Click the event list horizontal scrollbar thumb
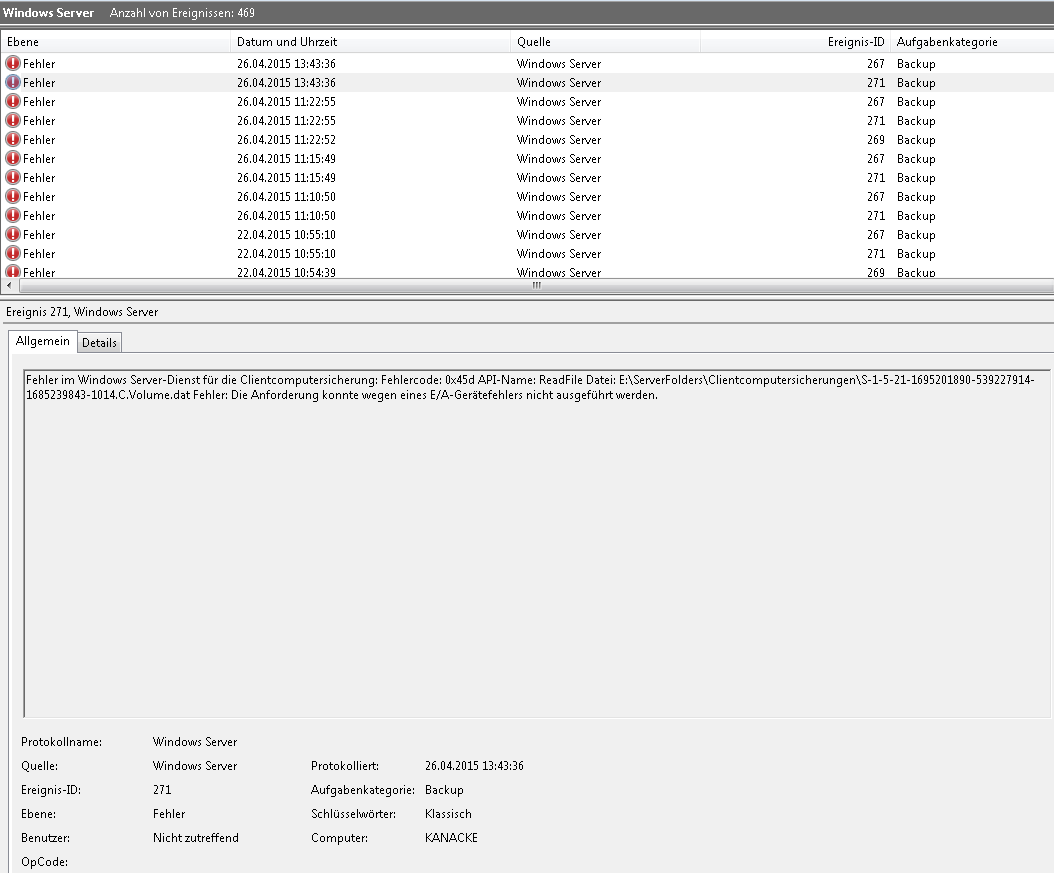This screenshot has height=873, width=1054. (x=536, y=286)
